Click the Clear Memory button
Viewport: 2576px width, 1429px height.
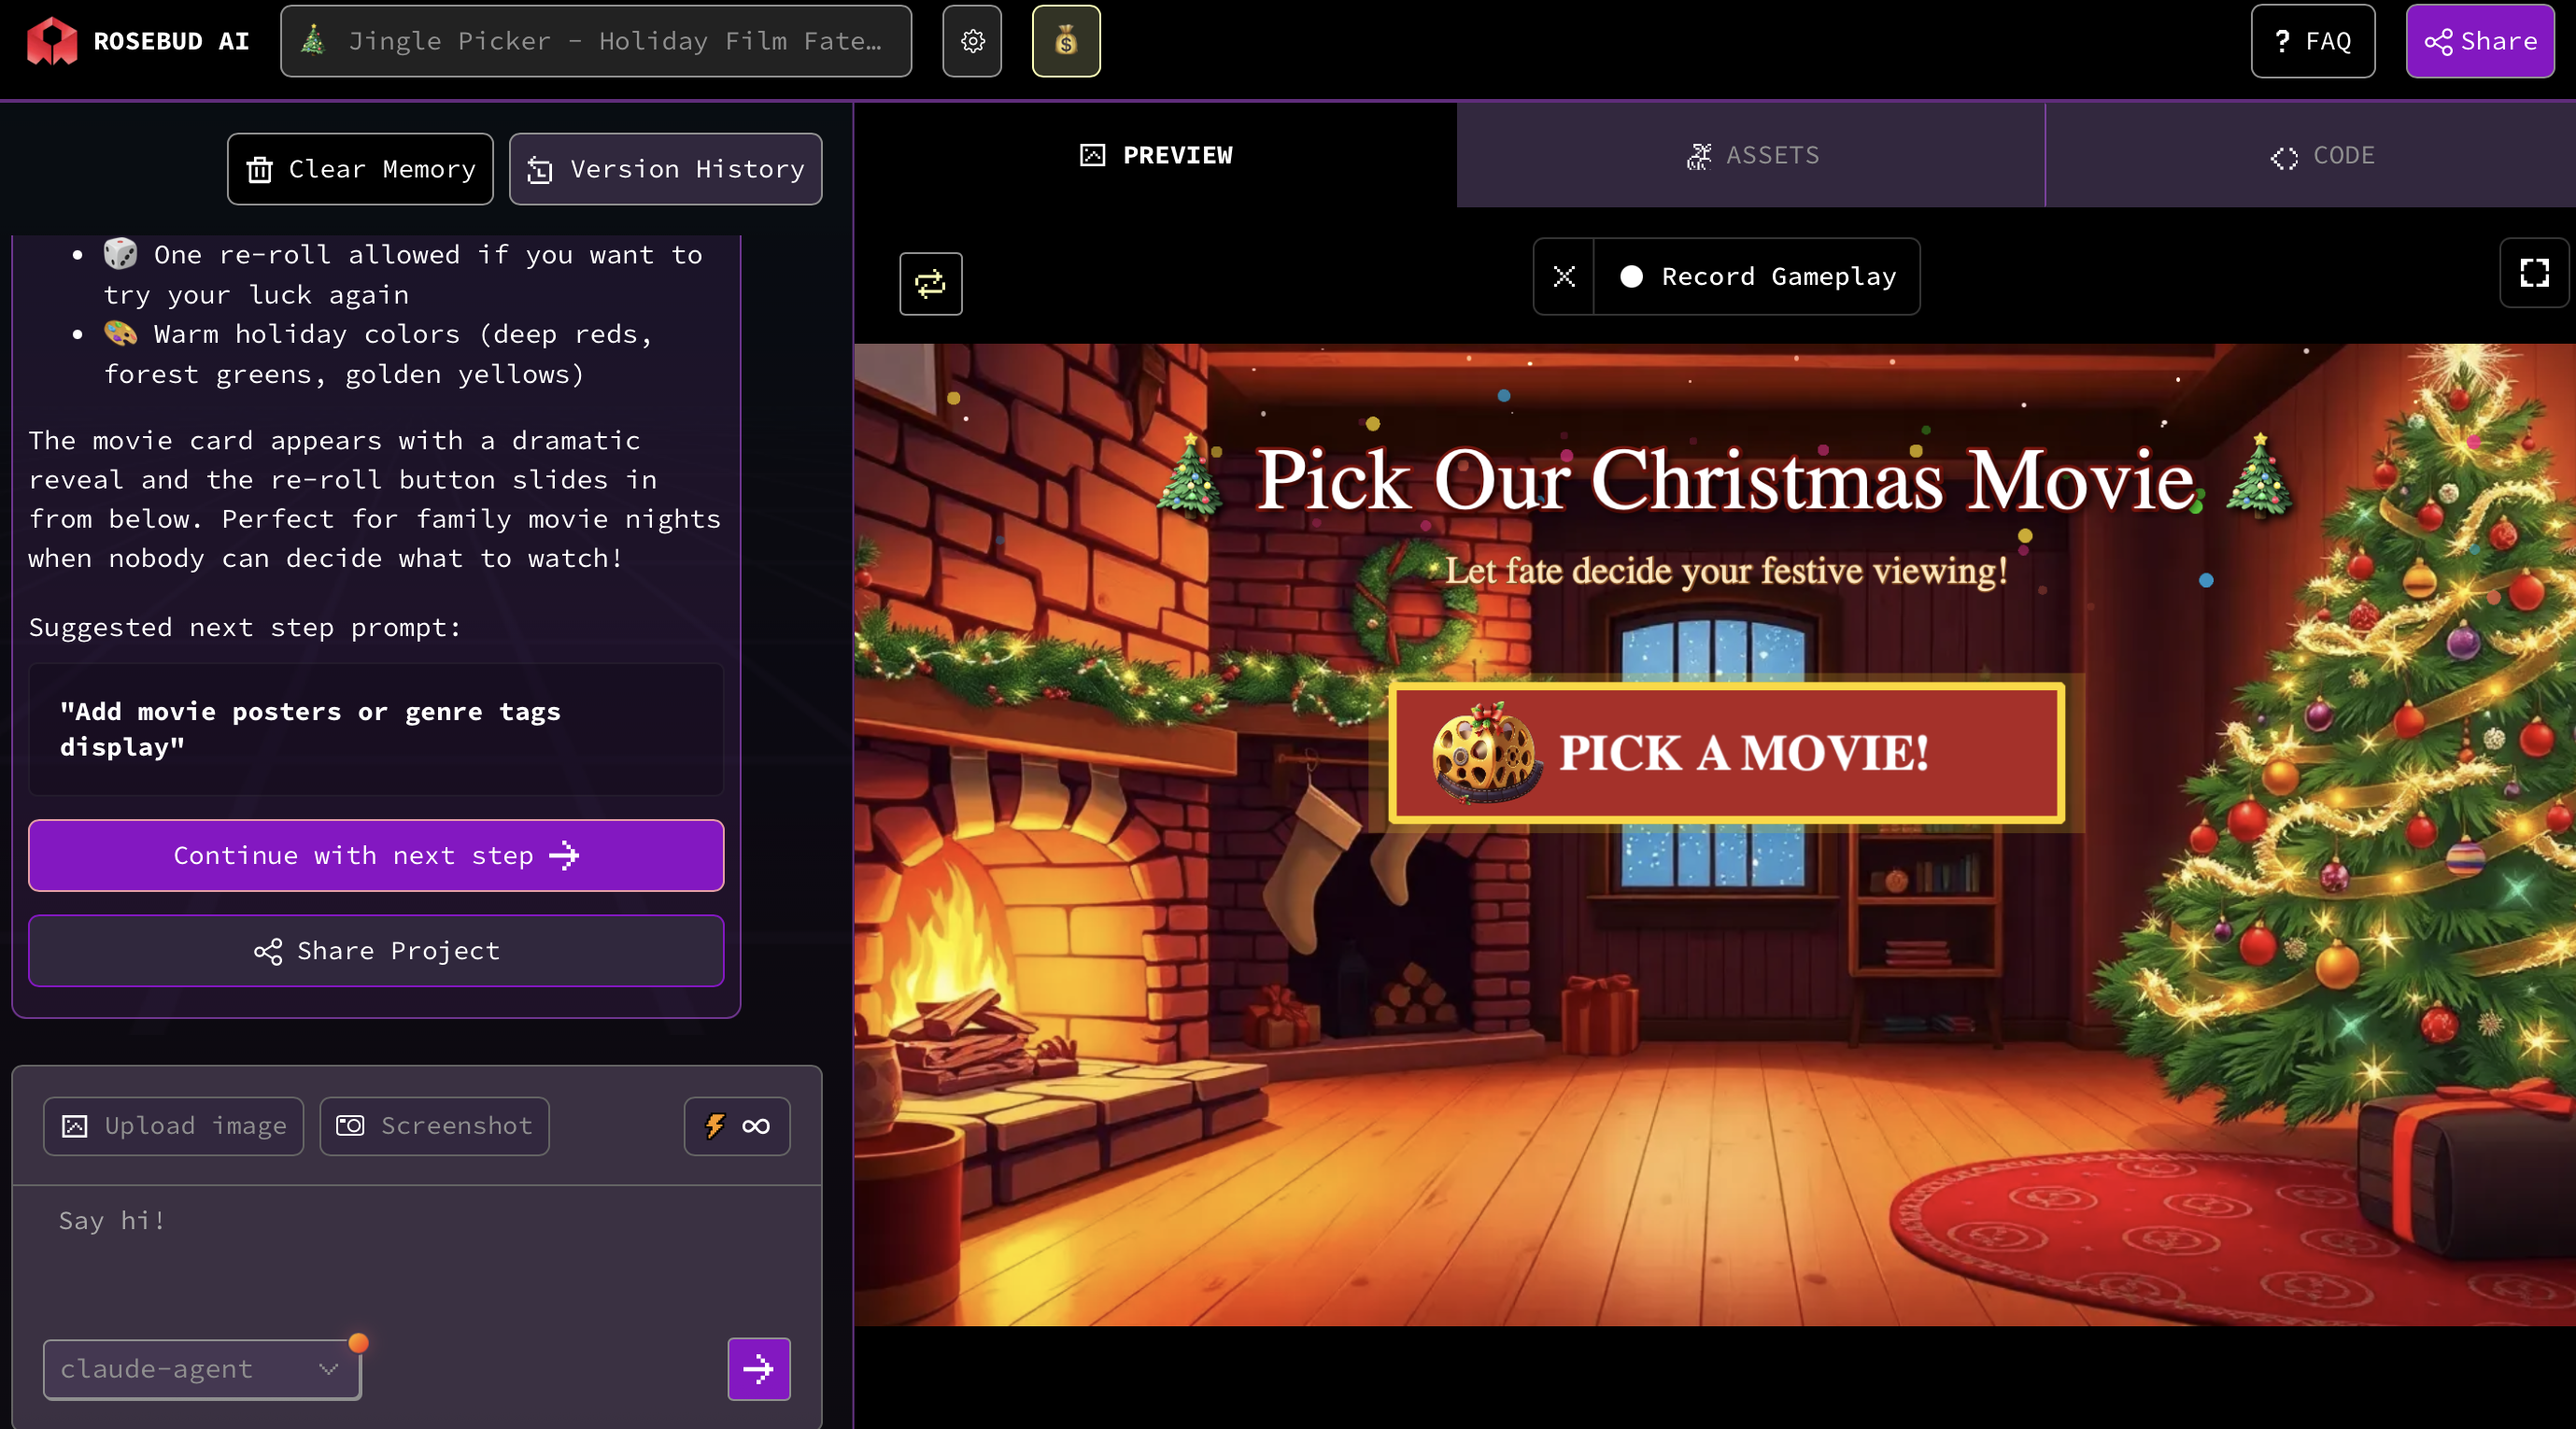(x=360, y=169)
